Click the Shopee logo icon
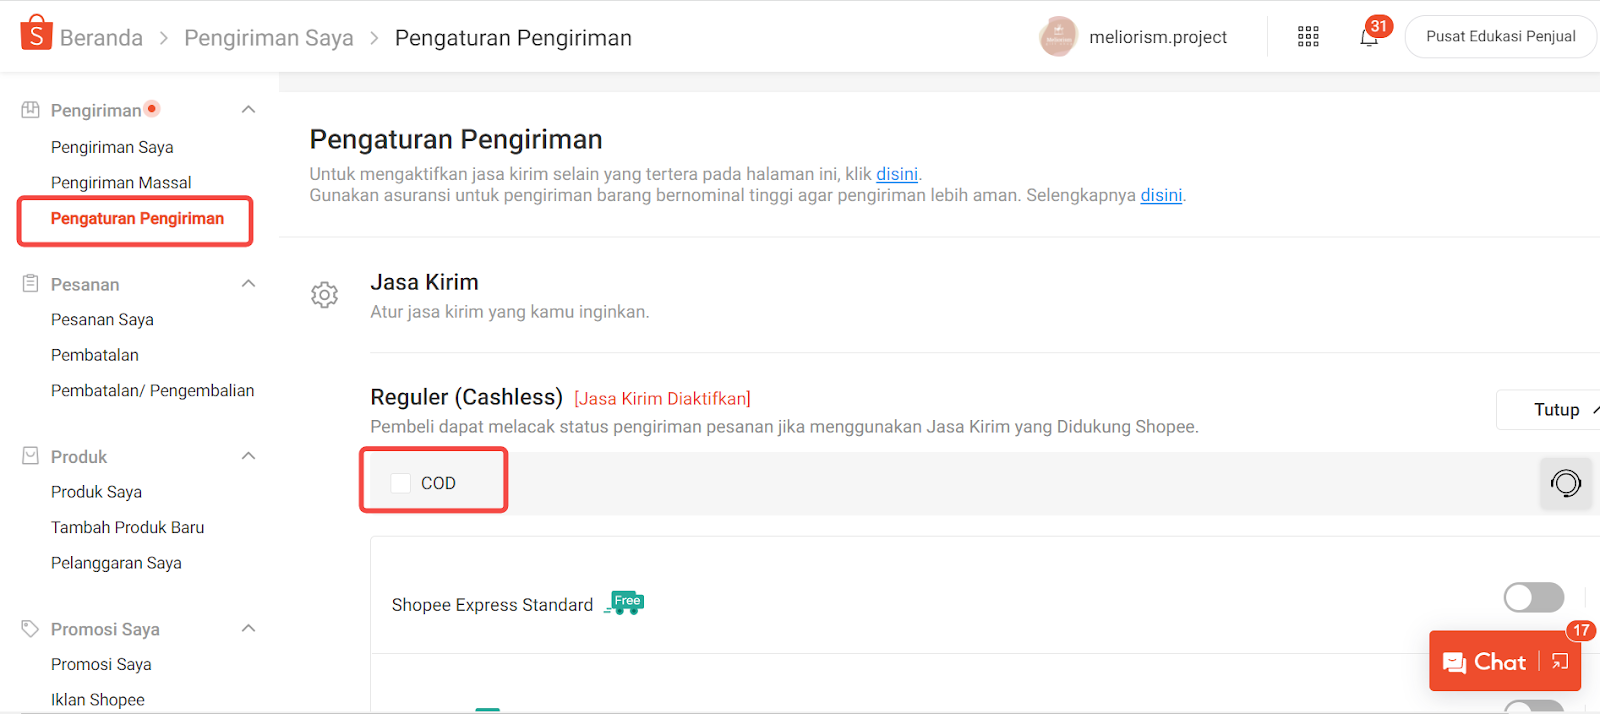 pyautogui.click(x=36, y=33)
